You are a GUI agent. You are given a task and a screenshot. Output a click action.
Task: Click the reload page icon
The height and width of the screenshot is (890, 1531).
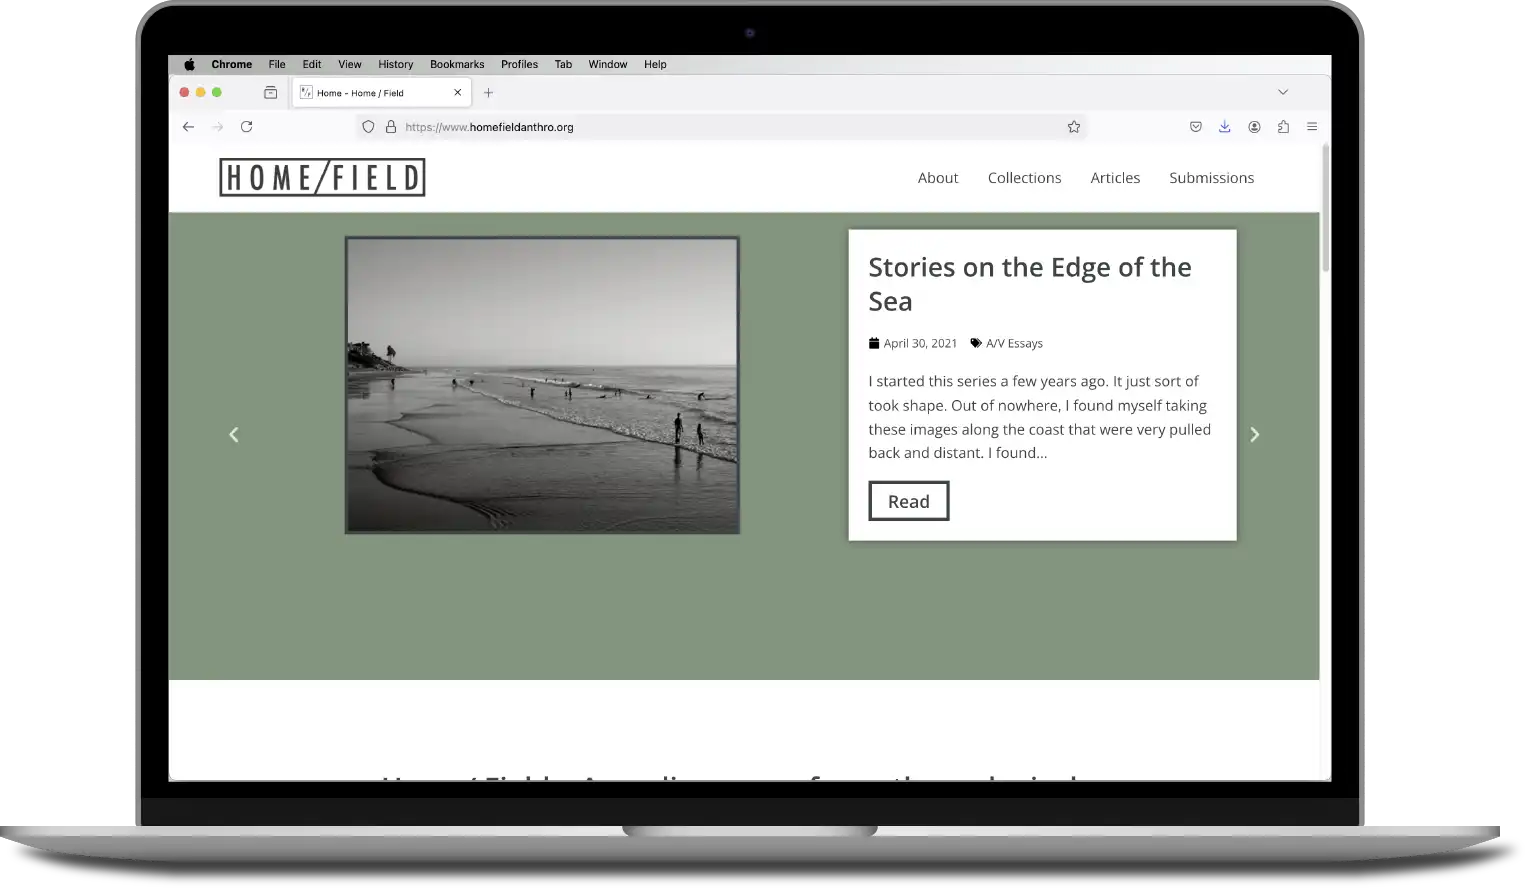246,127
